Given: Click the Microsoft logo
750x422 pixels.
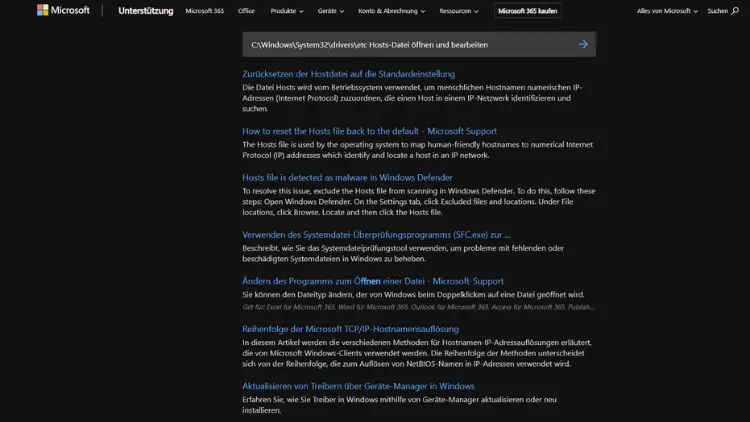Looking at the screenshot, I should (63, 11).
